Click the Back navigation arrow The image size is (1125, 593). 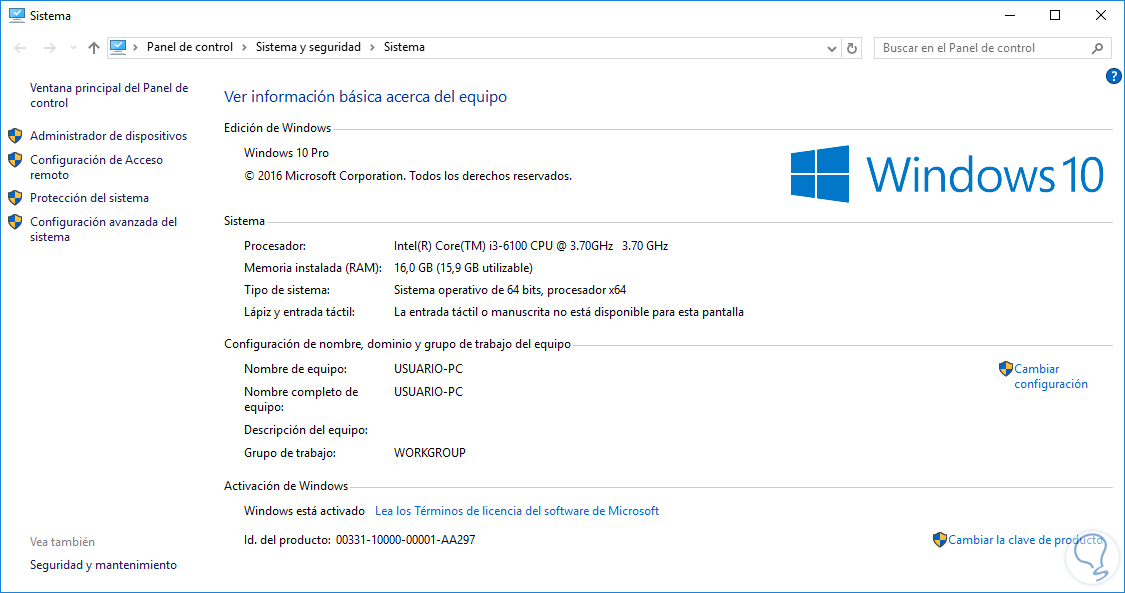pyautogui.click(x=20, y=48)
